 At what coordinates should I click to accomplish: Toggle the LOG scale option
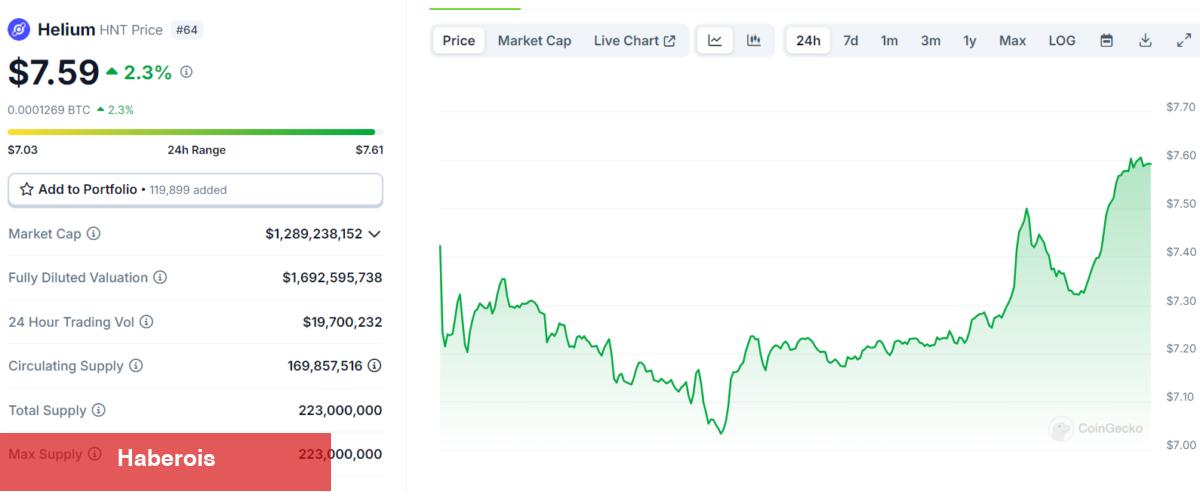point(1062,41)
